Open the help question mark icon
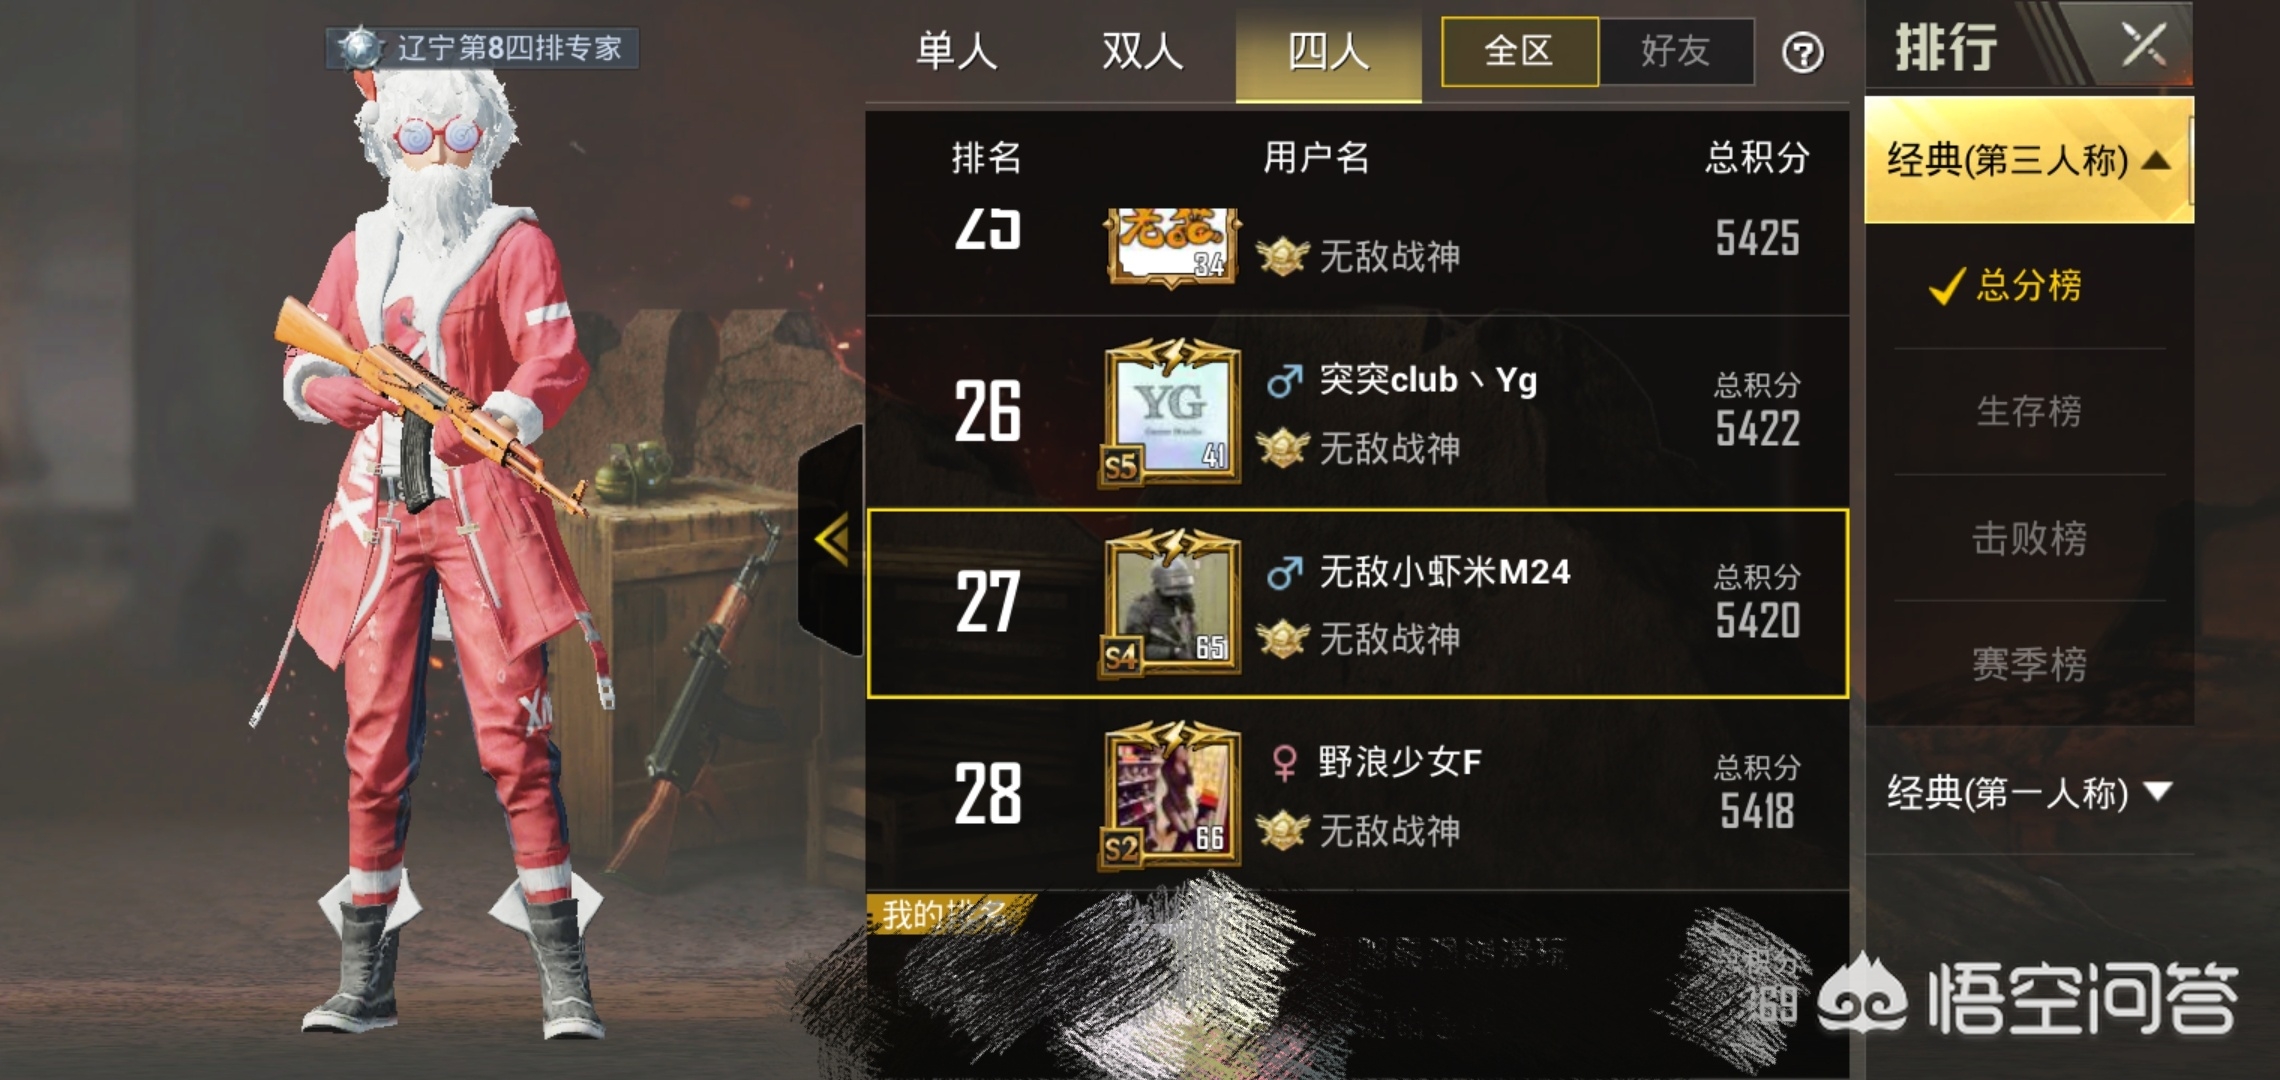Viewport: 2280px width, 1080px height. [x=1803, y=52]
